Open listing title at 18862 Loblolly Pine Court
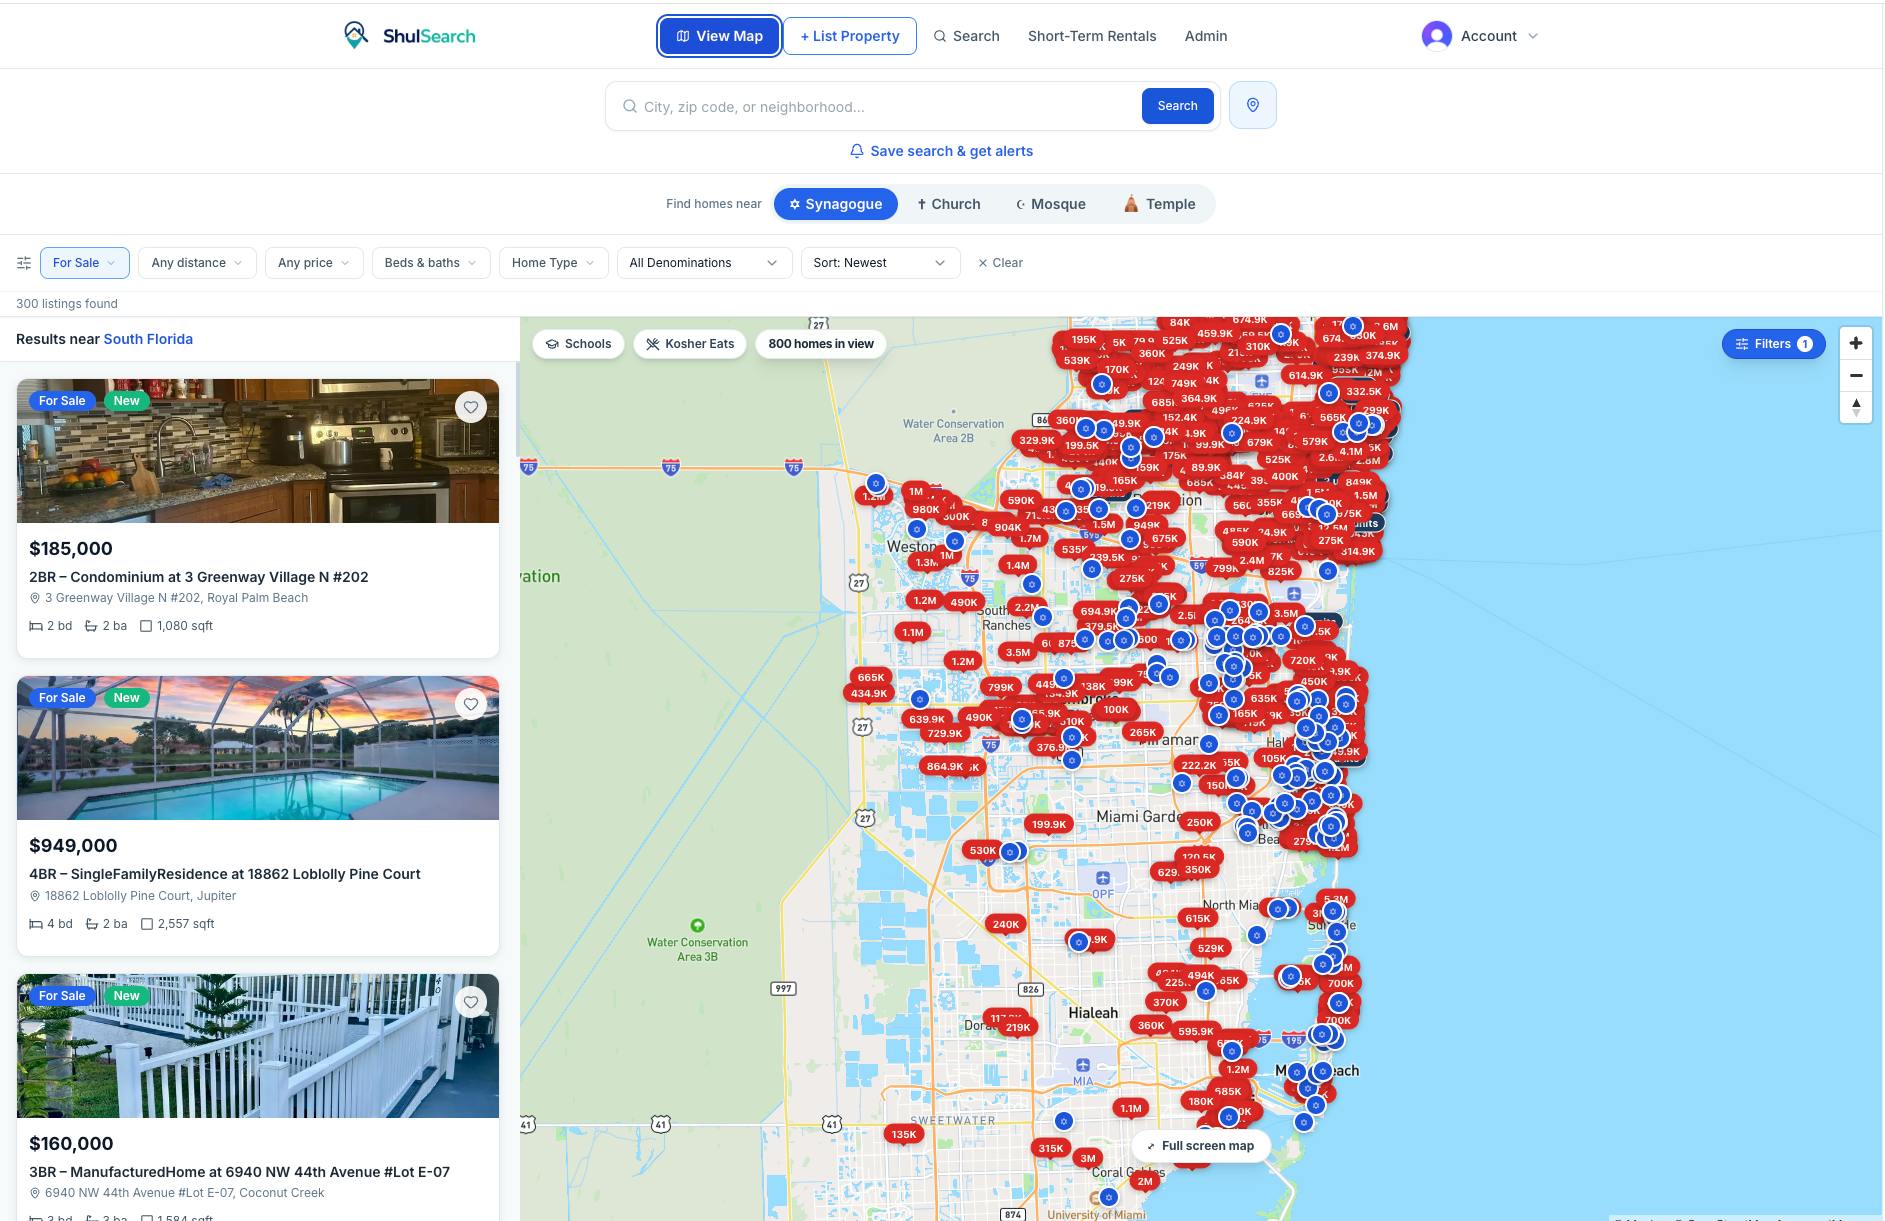This screenshot has height=1221, width=1885. pyautogui.click(x=225, y=874)
